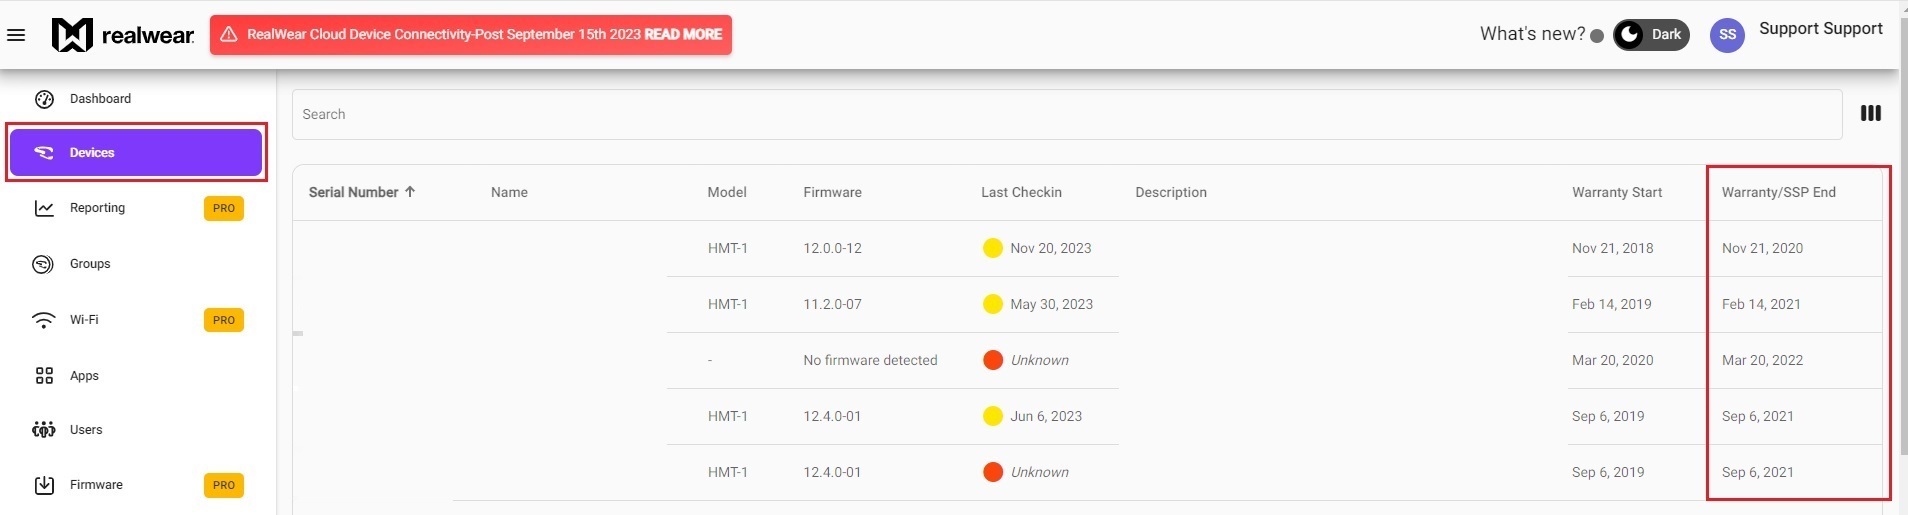Sort by Serial Number column arrow

pos(410,192)
